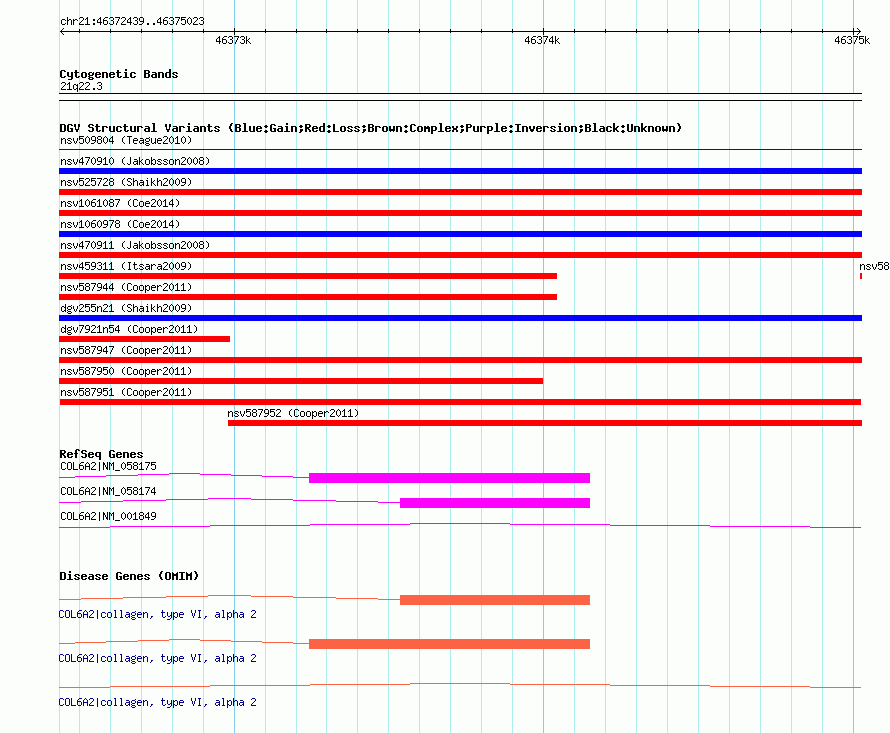Click the 46373k ruler tick label
Image resolution: width=890 pixels, height=733 pixels.
[233, 40]
